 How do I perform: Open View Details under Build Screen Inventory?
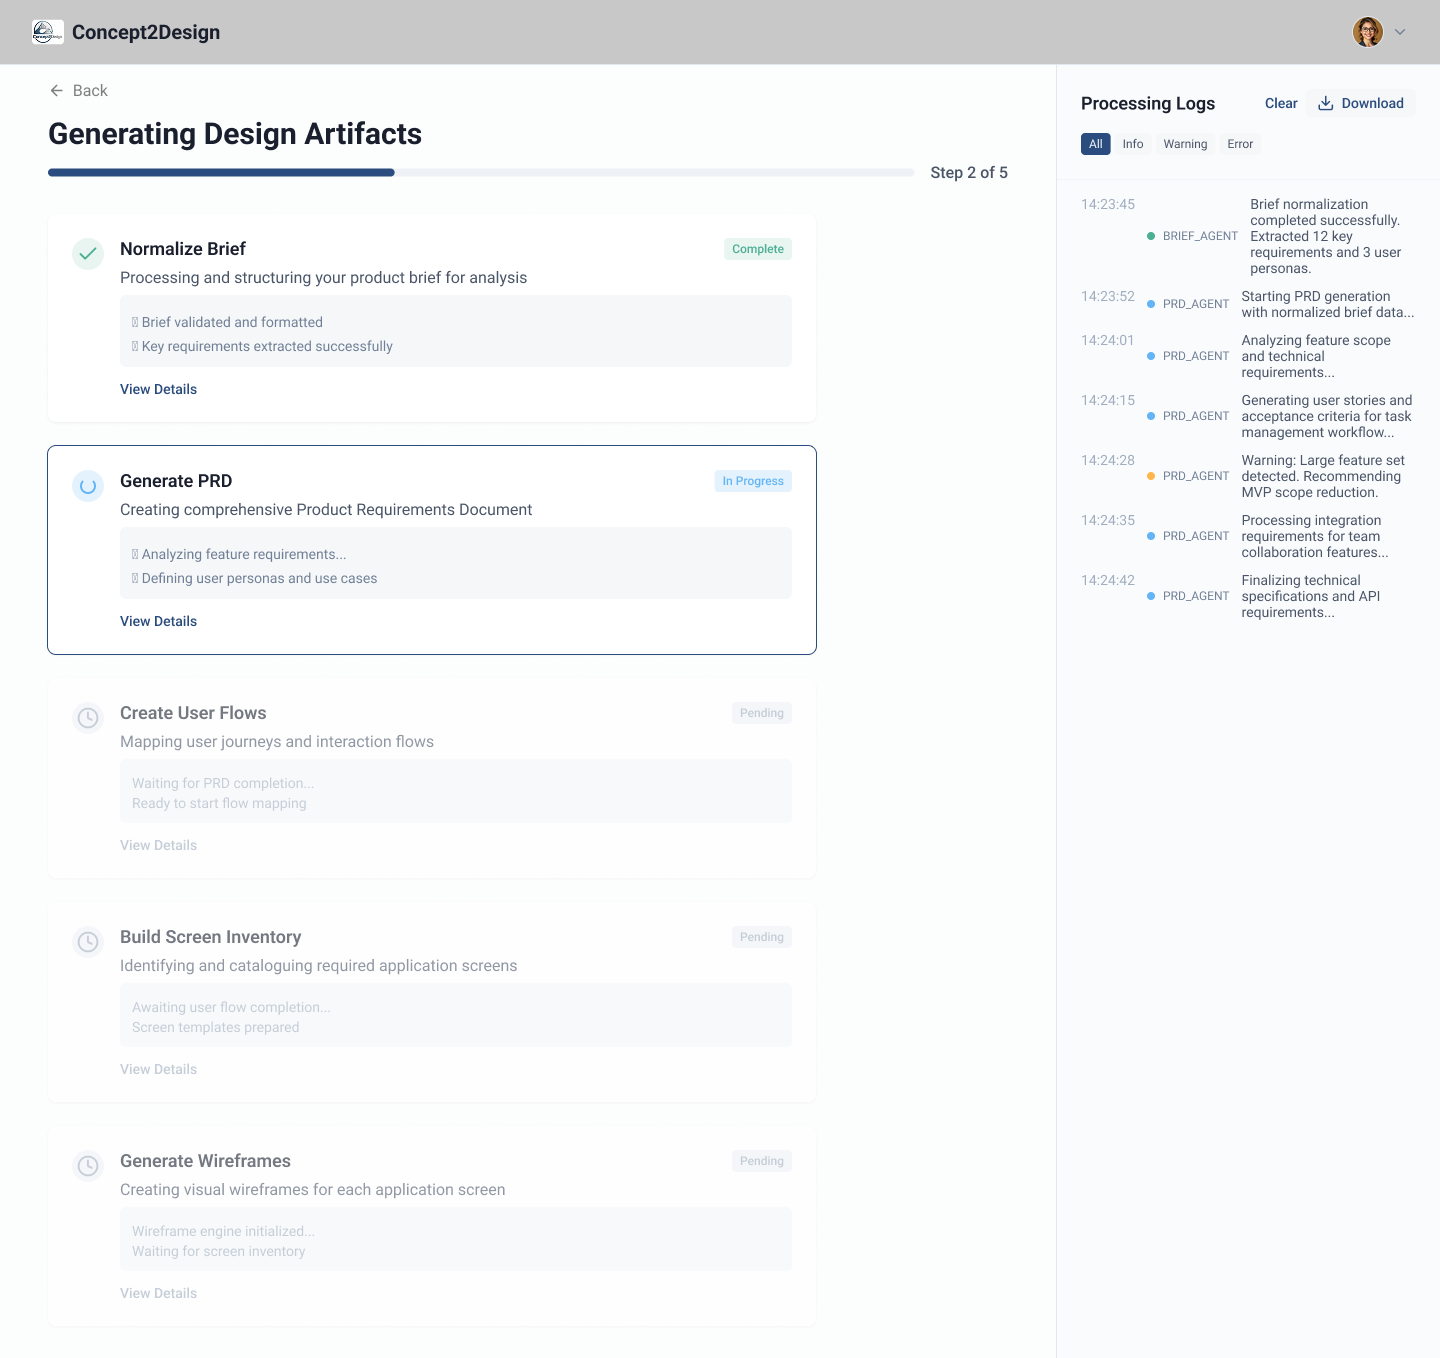click(x=158, y=1069)
